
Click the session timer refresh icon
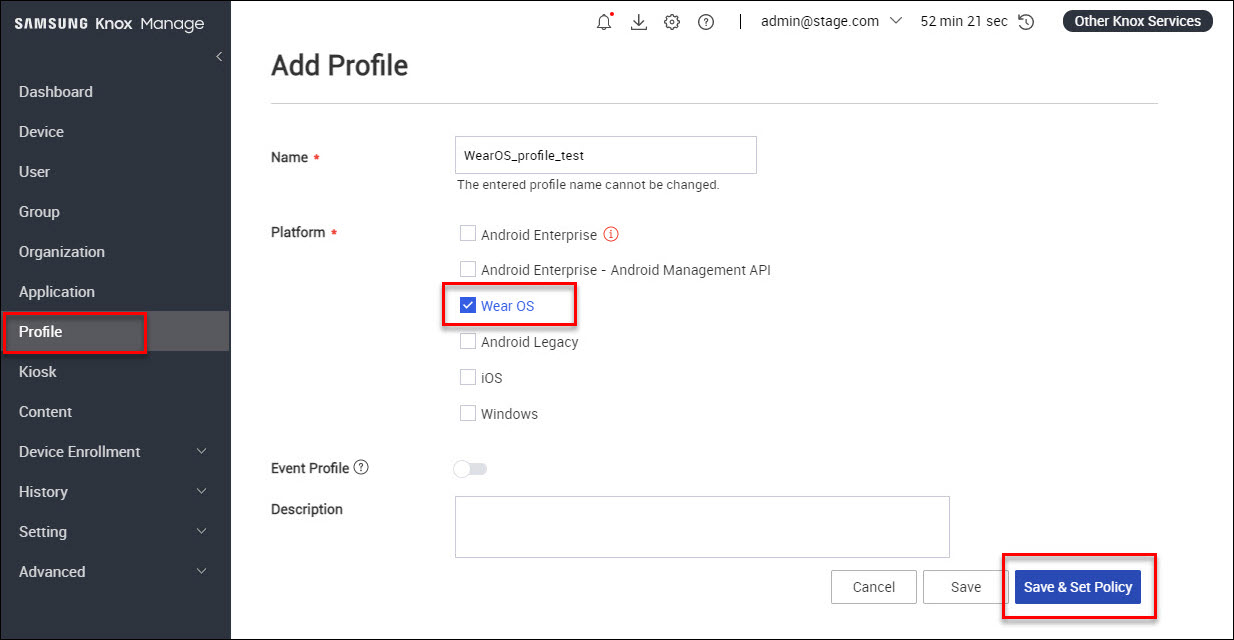tap(1026, 22)
